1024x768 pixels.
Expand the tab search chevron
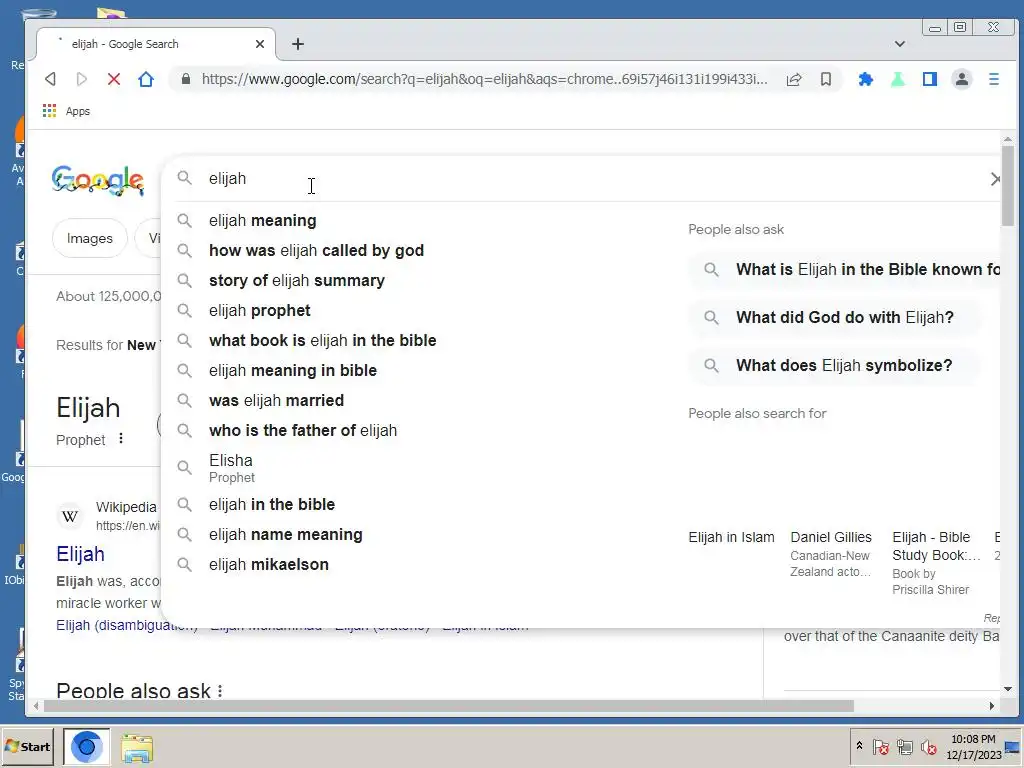coord(900,44)
